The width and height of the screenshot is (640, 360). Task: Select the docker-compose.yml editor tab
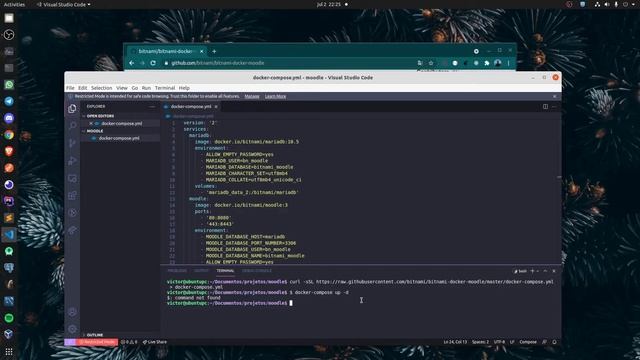pyautogui.click(x=191, y=107)
